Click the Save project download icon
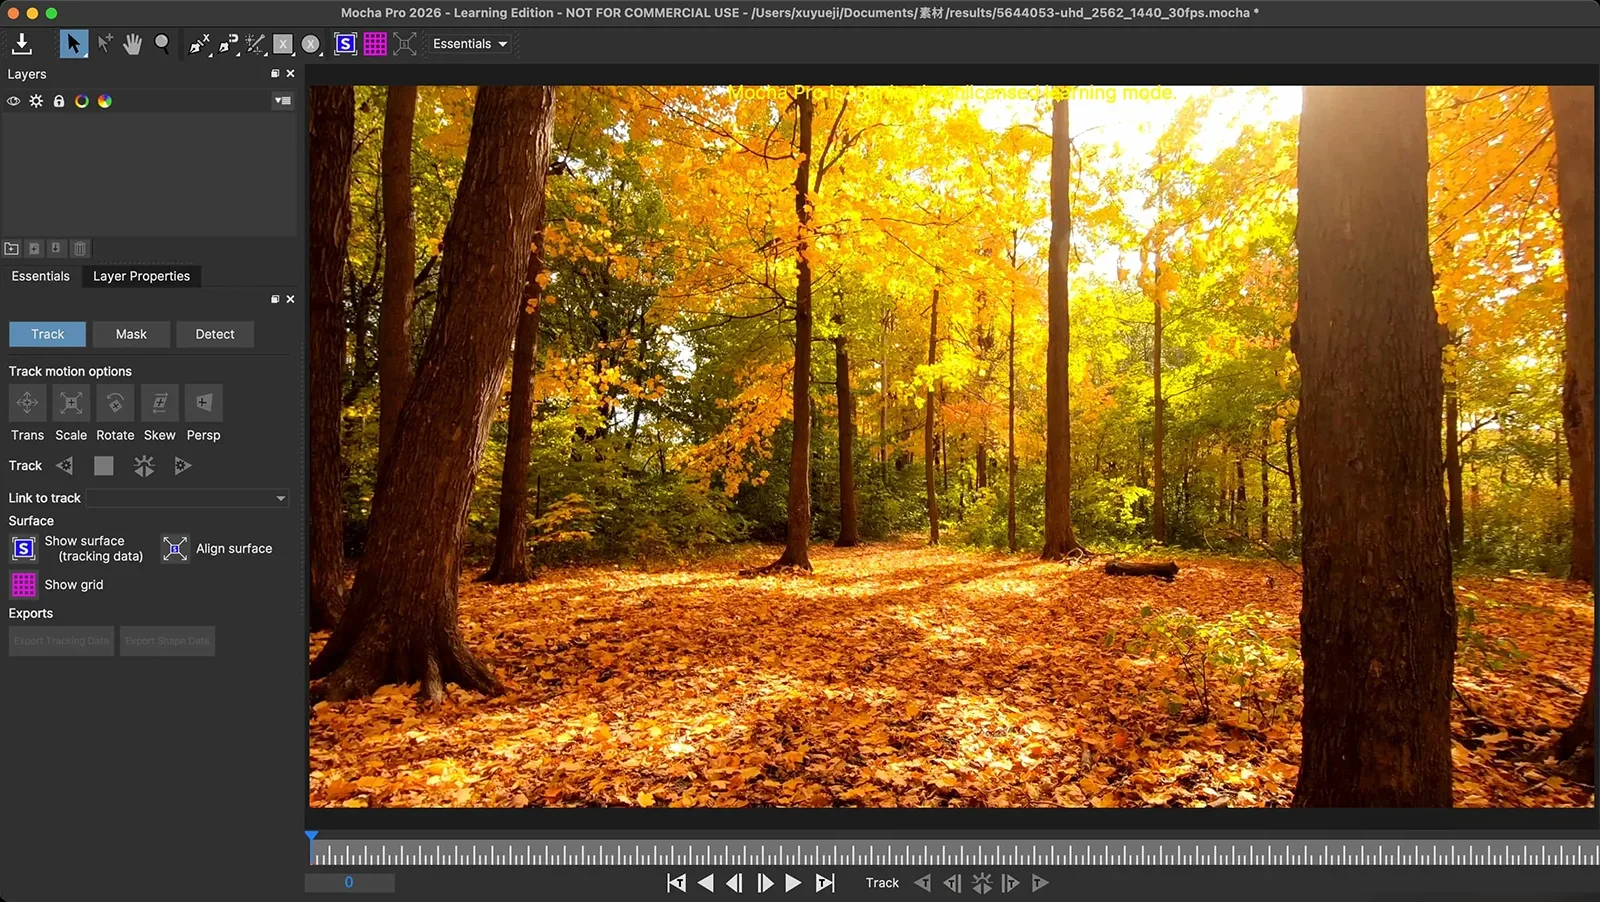 tap(22, 44)
